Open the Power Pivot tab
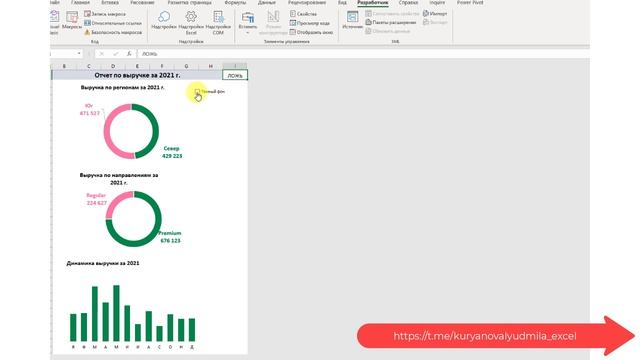 [x=470, y=3]
